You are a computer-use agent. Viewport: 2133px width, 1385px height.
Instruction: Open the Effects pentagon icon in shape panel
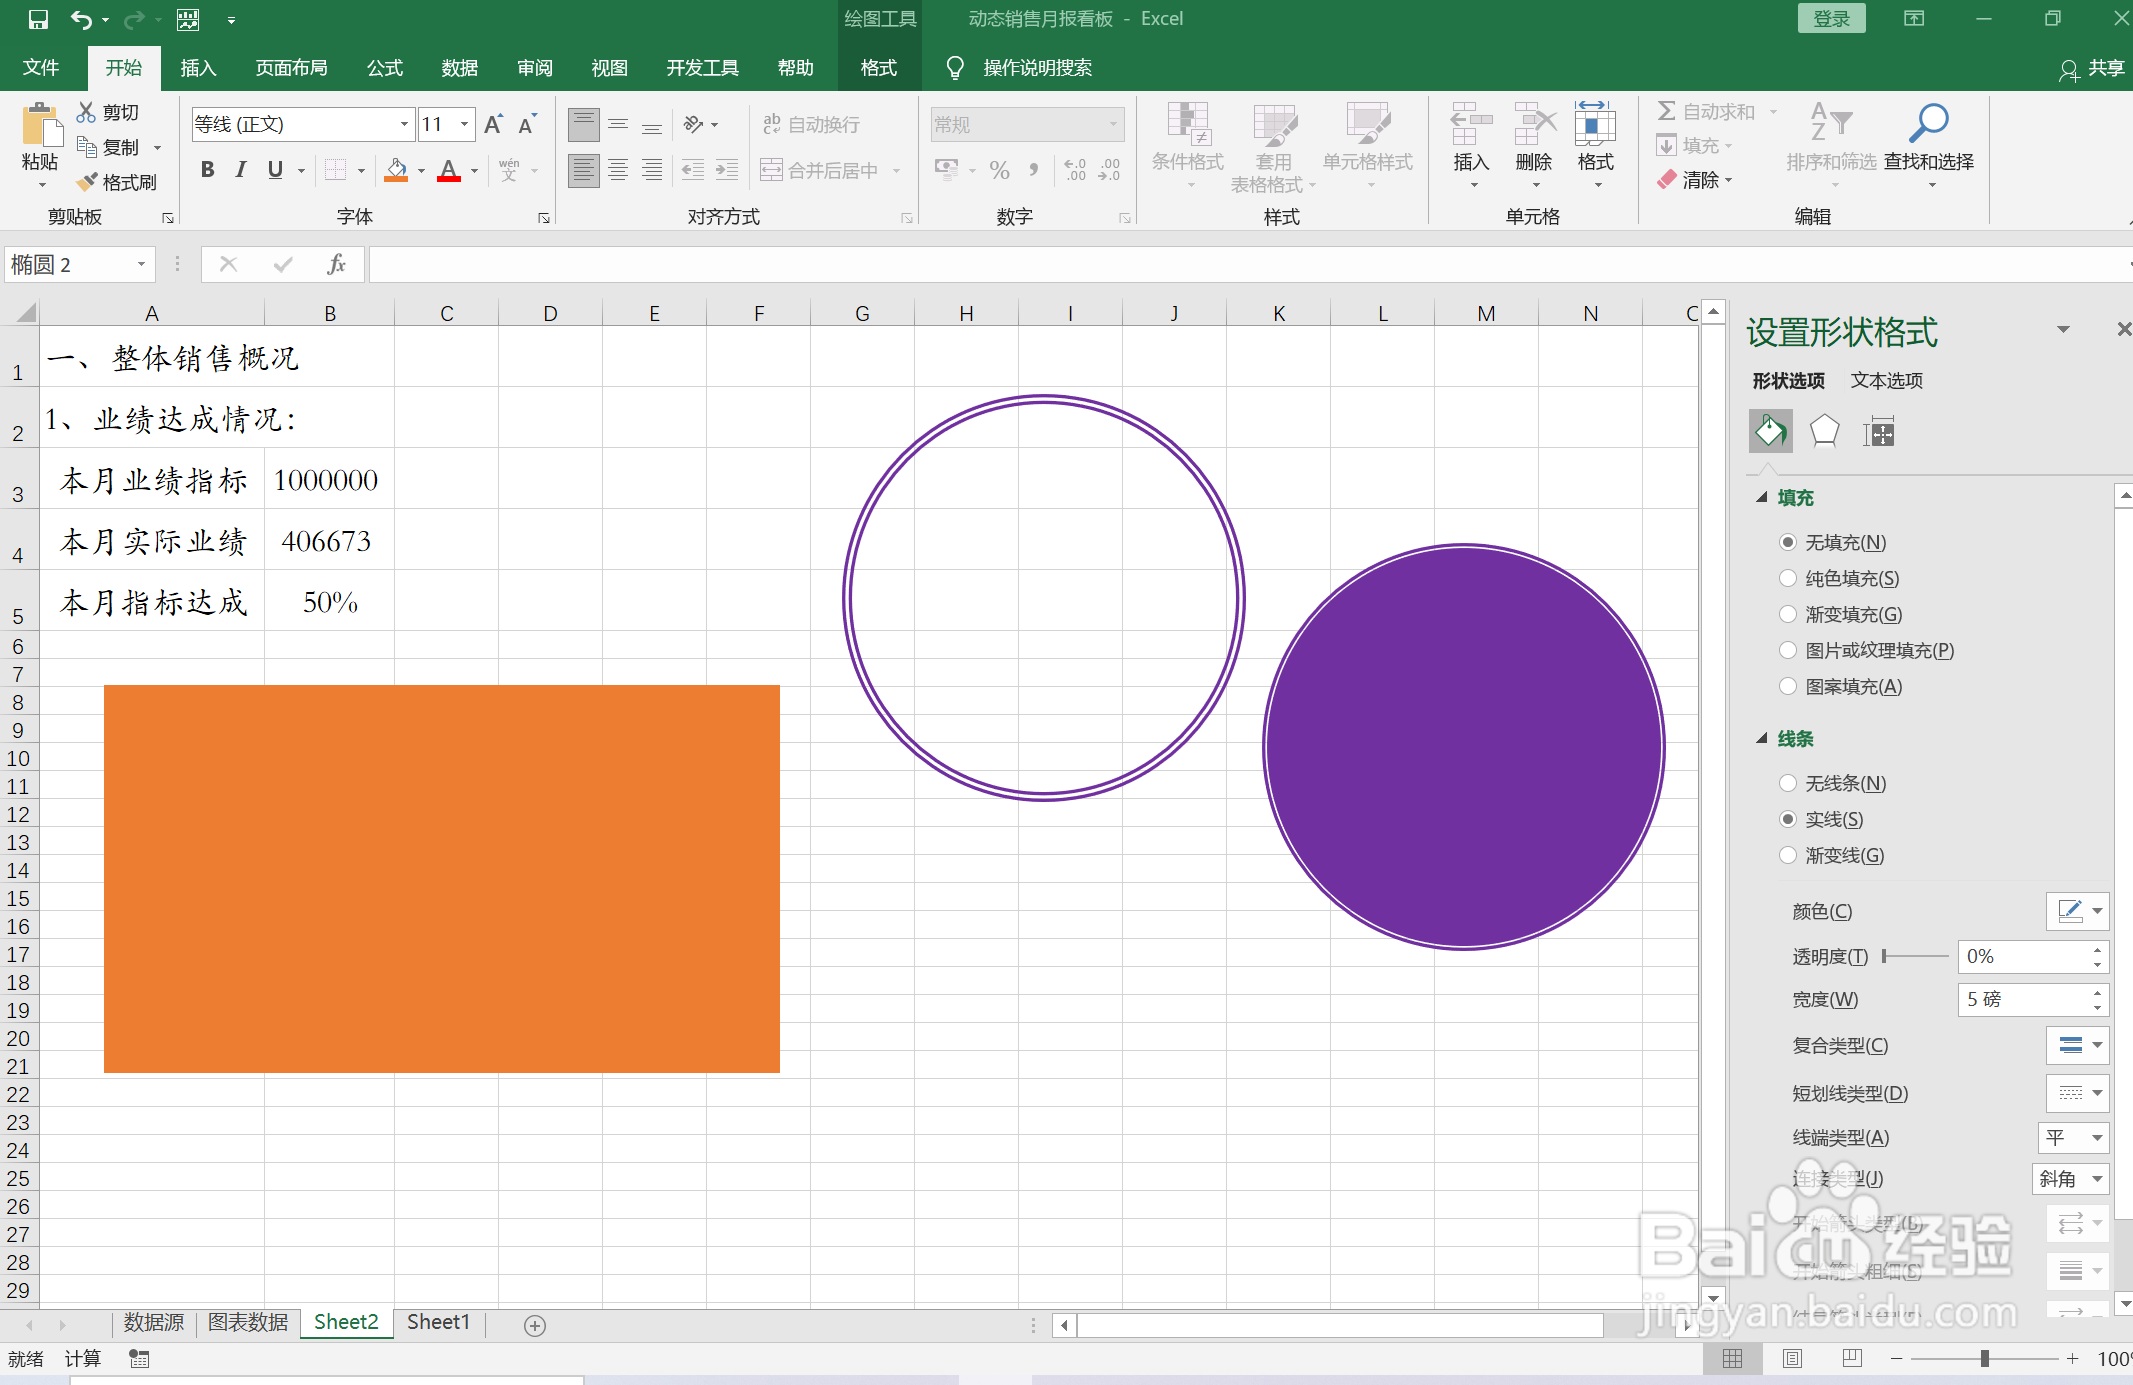tap(1824, 432)
